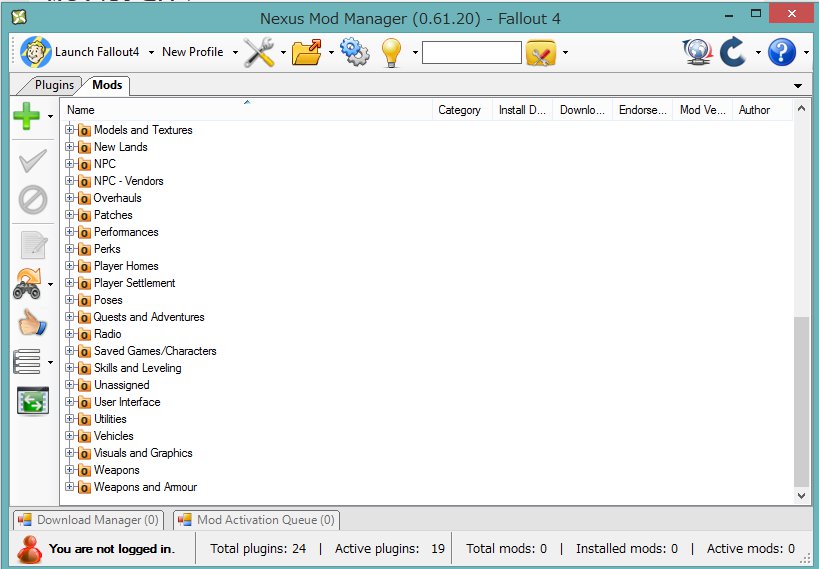Open the Launch Fallout4 dropdown arrow

click(151, 52)
